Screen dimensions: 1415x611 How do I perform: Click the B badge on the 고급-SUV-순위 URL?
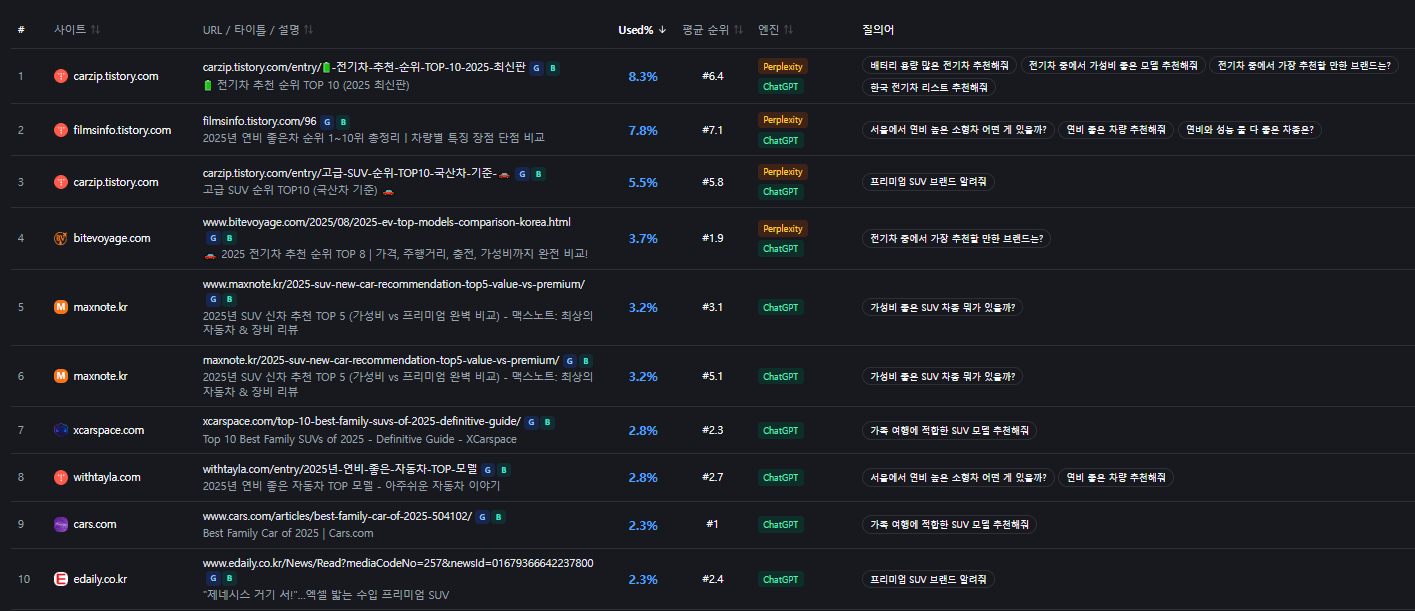pyautogui.click(x=538, y=174)
